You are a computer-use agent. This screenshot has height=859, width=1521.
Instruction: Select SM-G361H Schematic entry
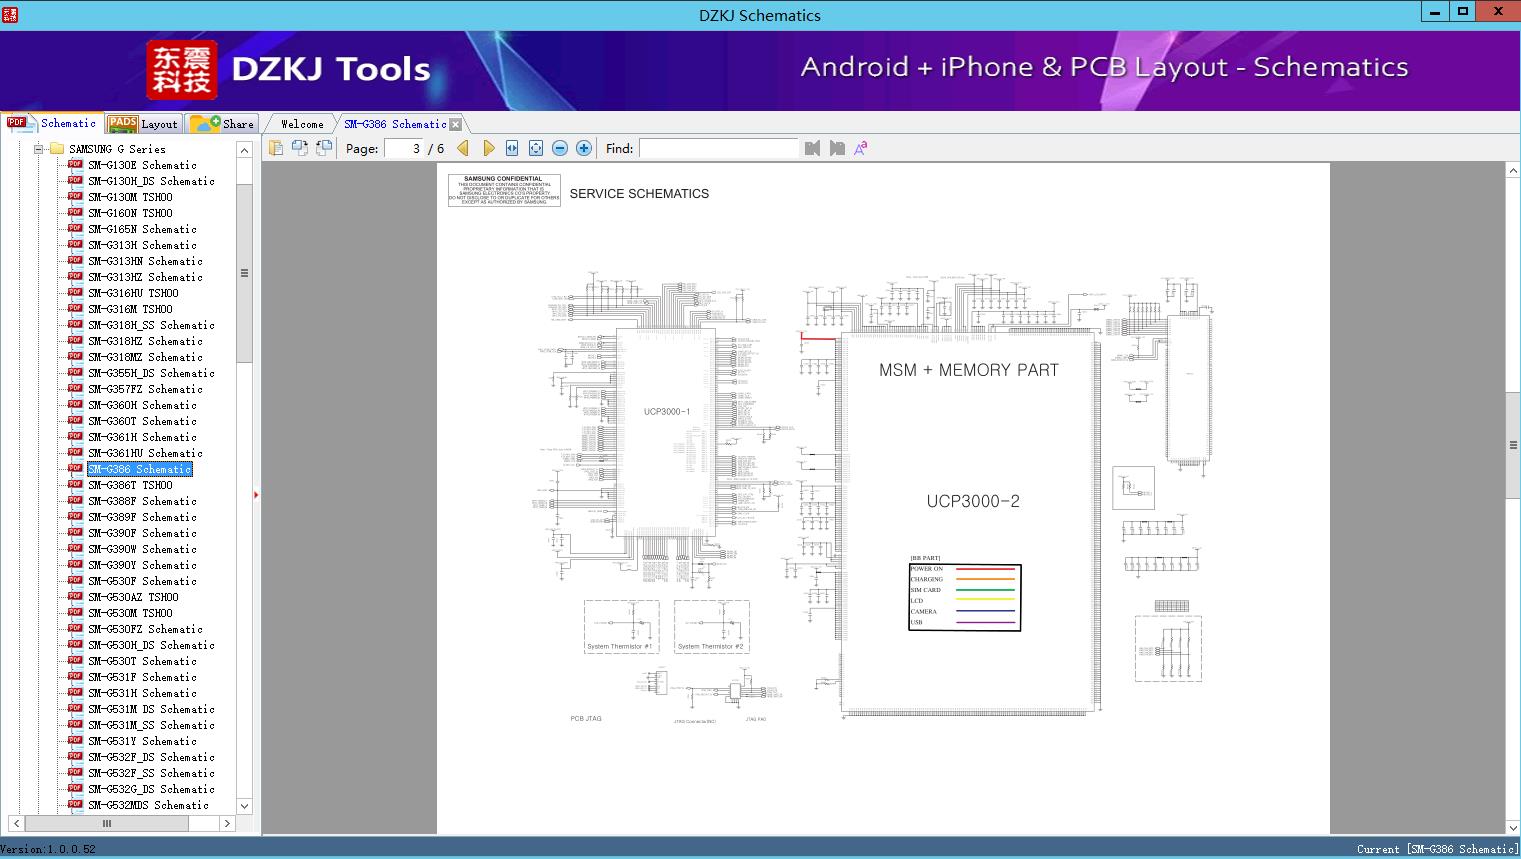142,437
